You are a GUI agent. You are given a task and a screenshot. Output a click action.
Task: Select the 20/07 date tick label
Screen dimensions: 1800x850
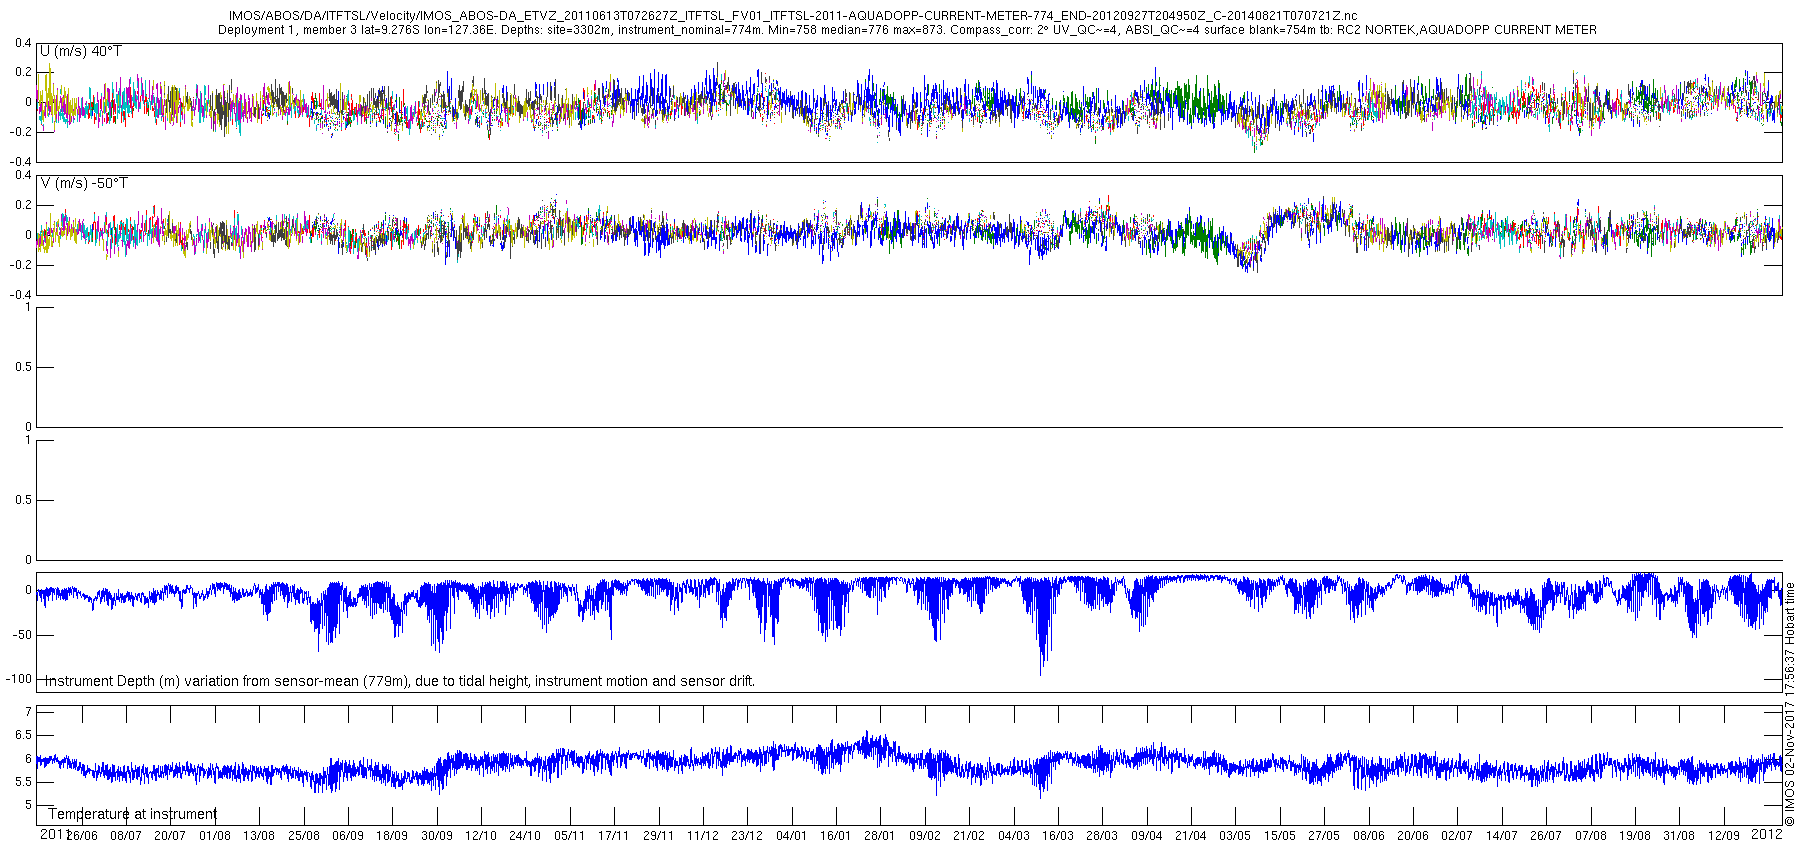click(x=170, y=836)
